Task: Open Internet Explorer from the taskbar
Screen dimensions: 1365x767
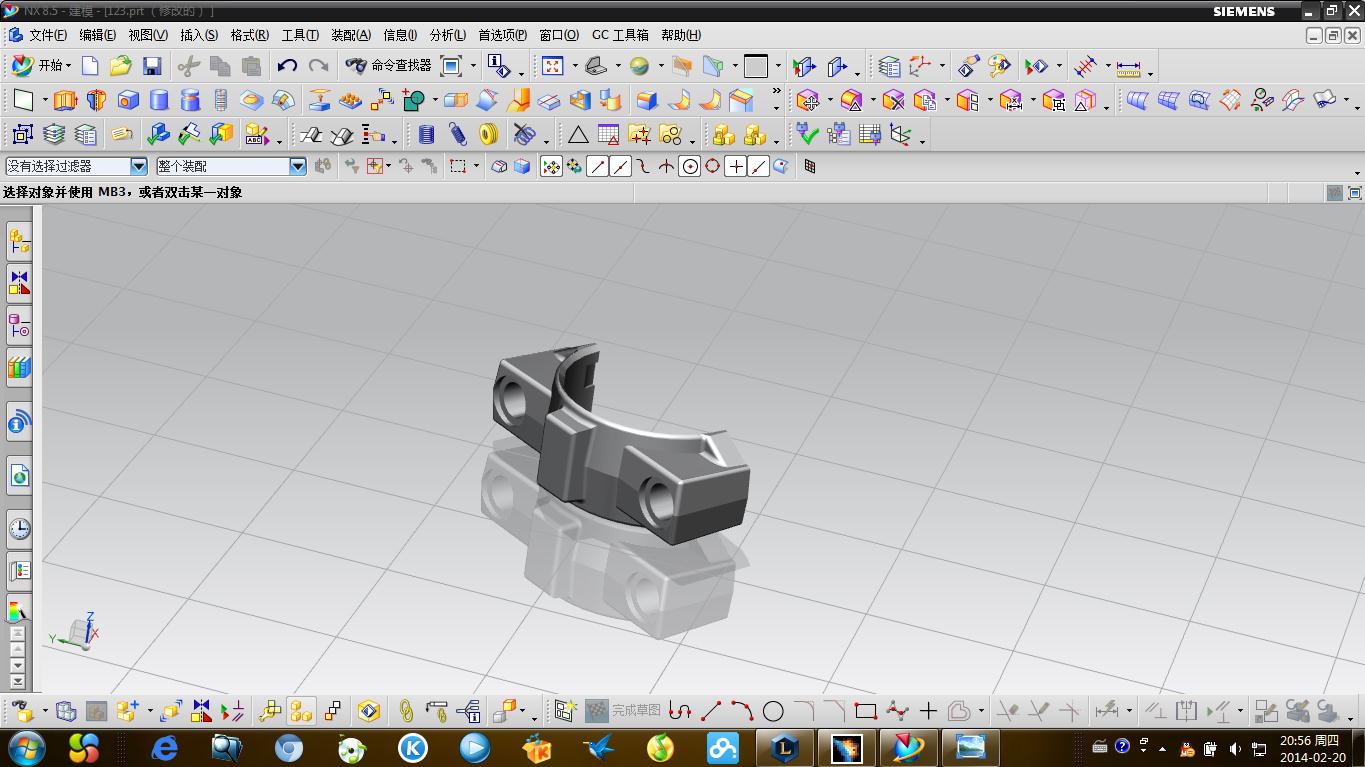Action: click(x=164, y=747)
